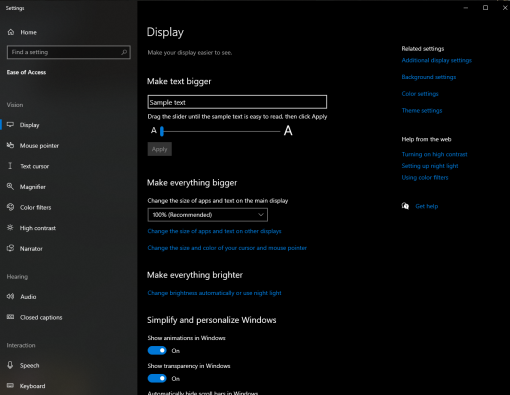Viewport: 510px width, 395px height.
Task: Turn off Show transparency in Windows
Action: [157, 379]
